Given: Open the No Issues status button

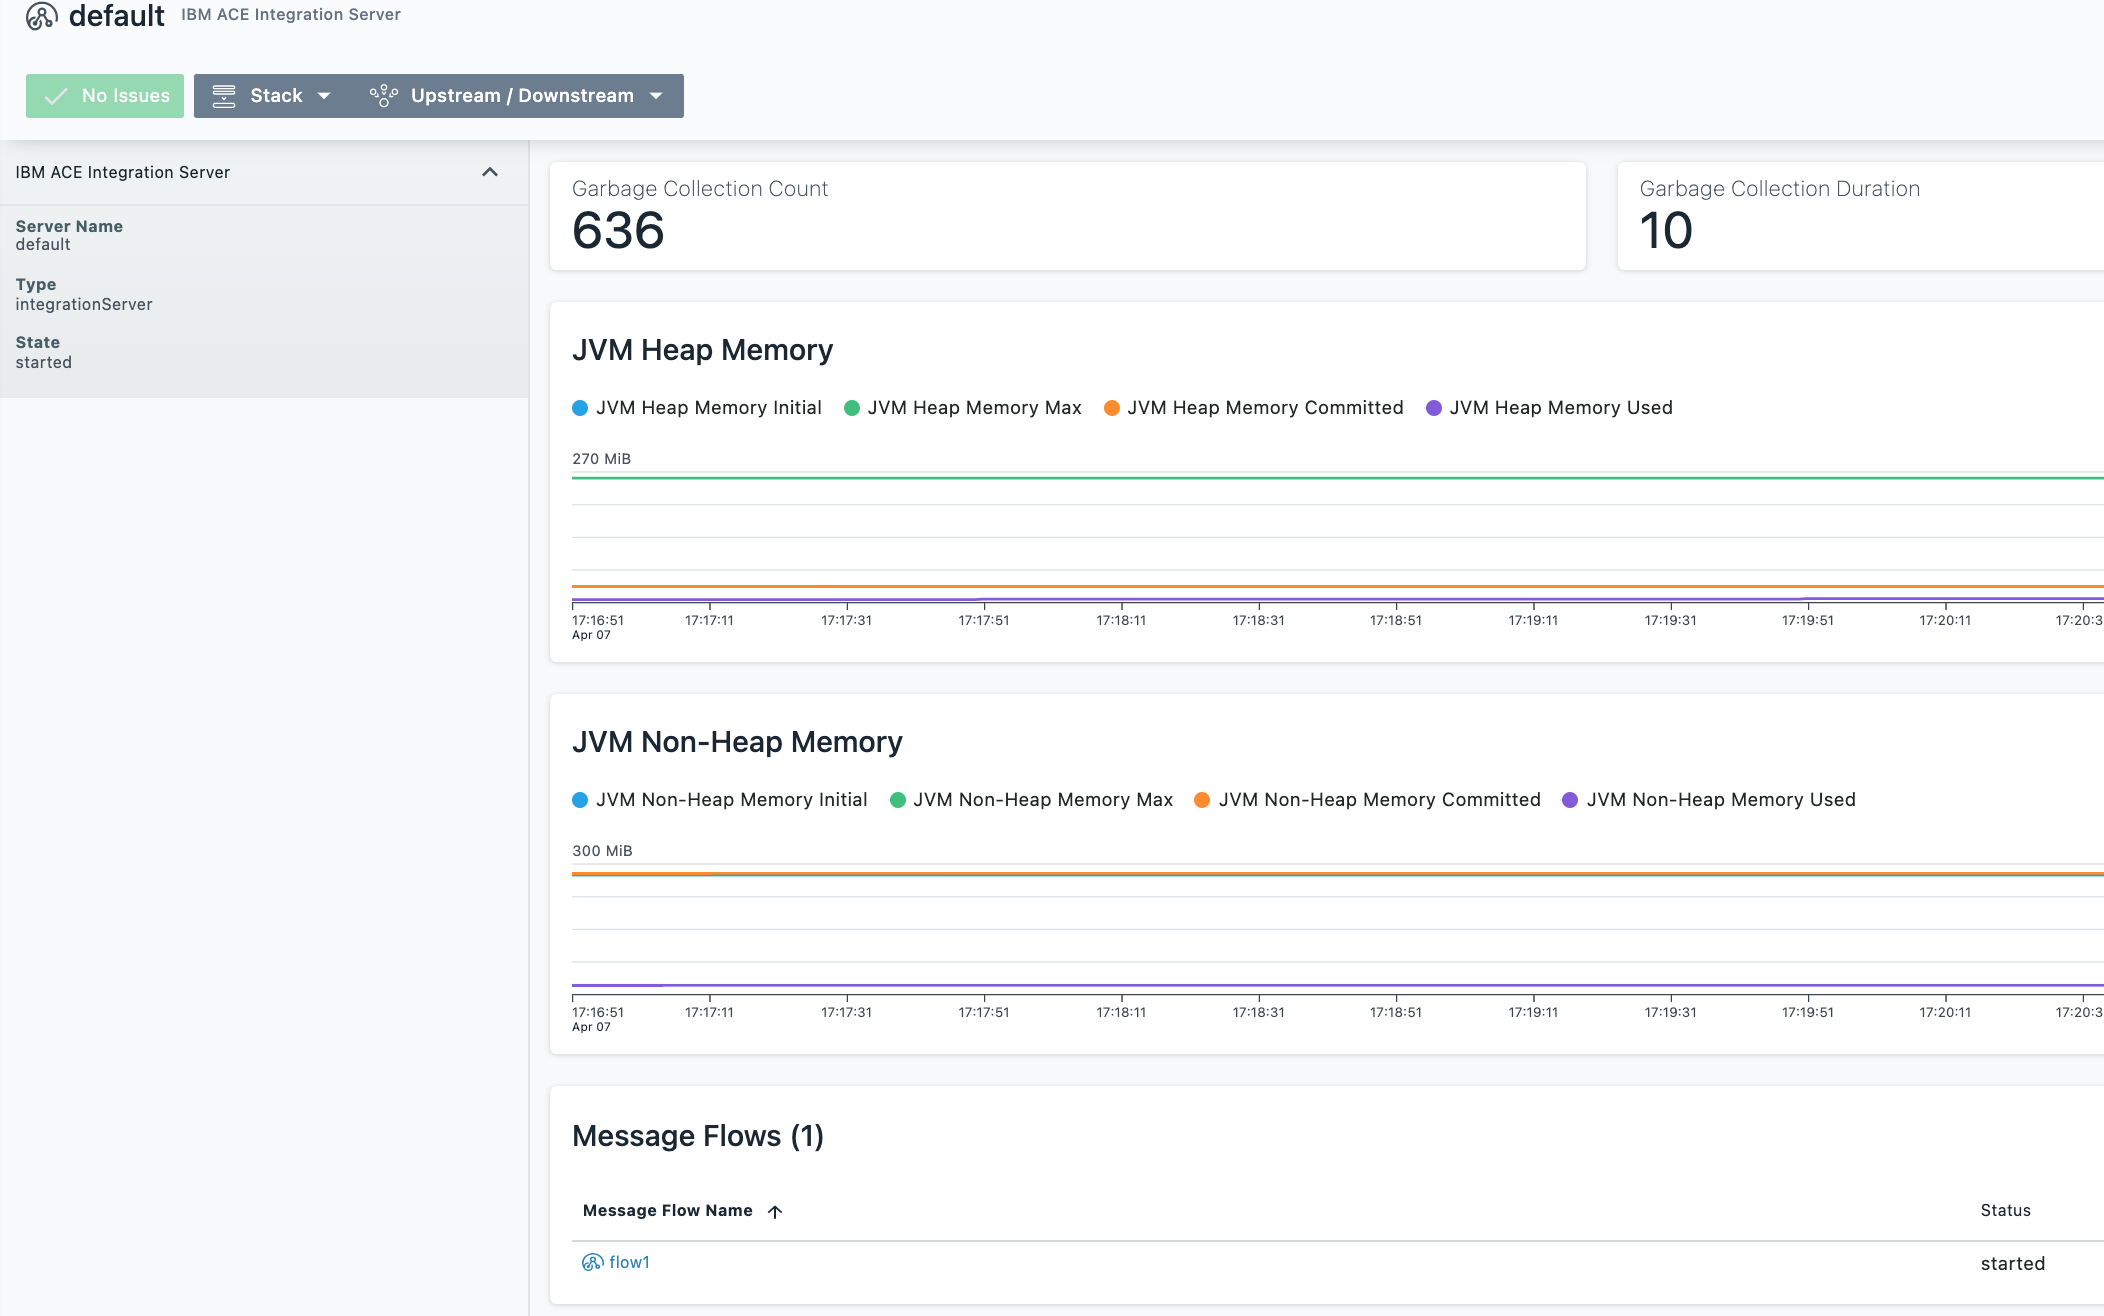Looking at the screenshot, I should tap(105, 96).
